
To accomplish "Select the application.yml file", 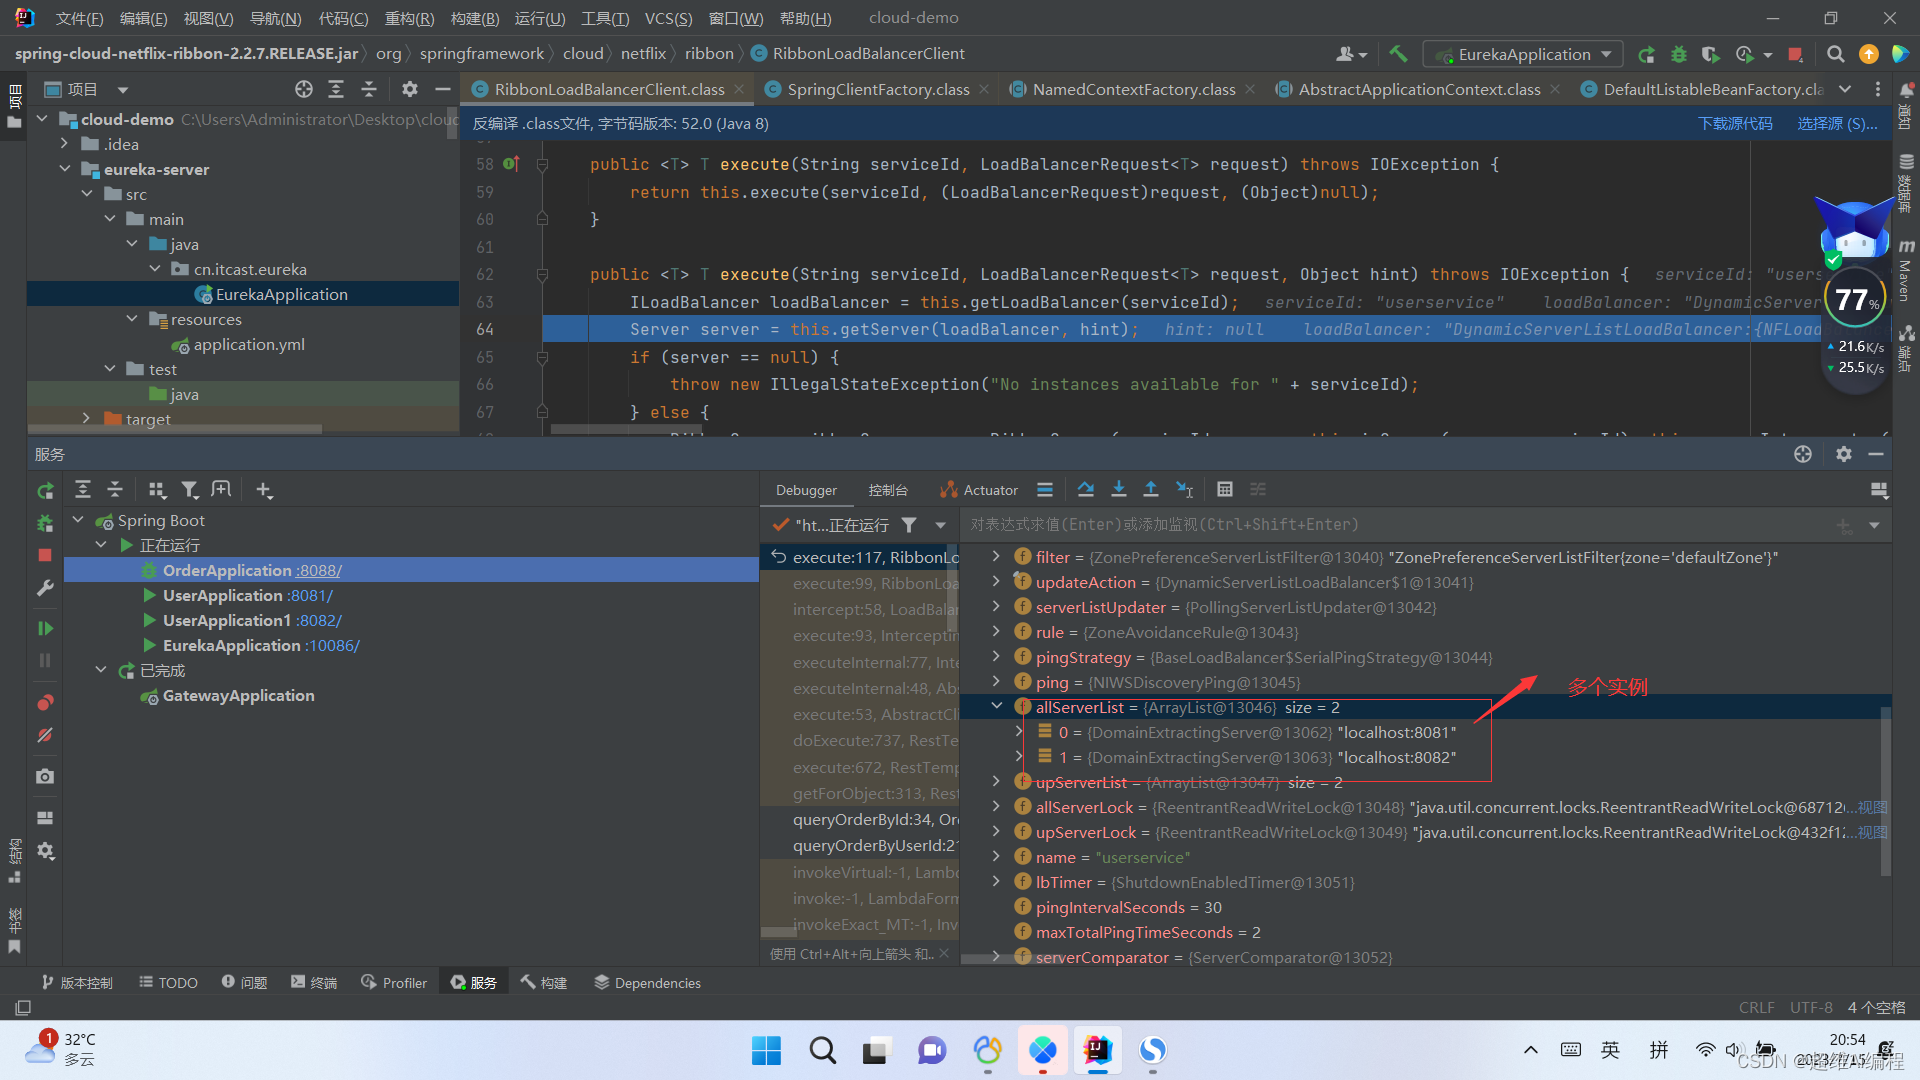I will tap(249, 344).
